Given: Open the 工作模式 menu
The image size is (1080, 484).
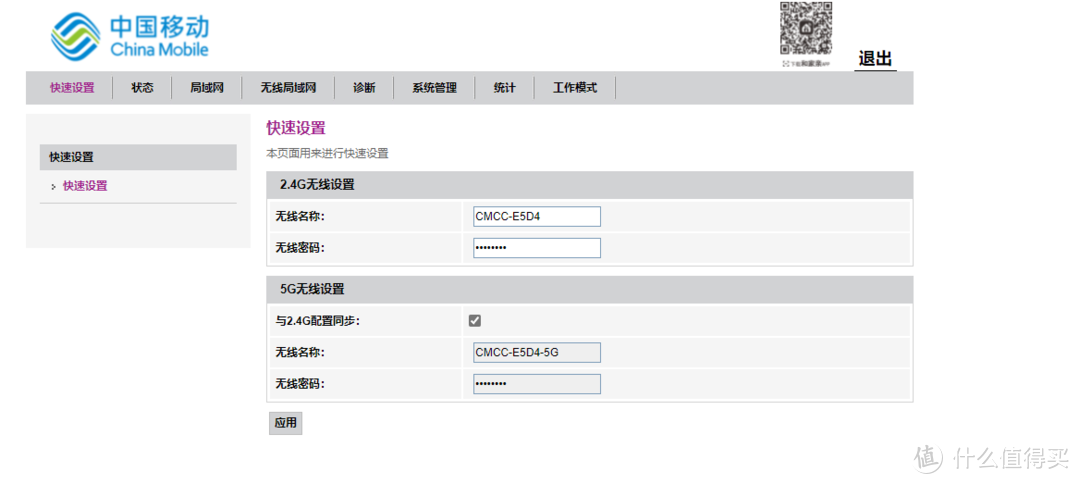Looking at the screenshot, I should tap(575, 88).
